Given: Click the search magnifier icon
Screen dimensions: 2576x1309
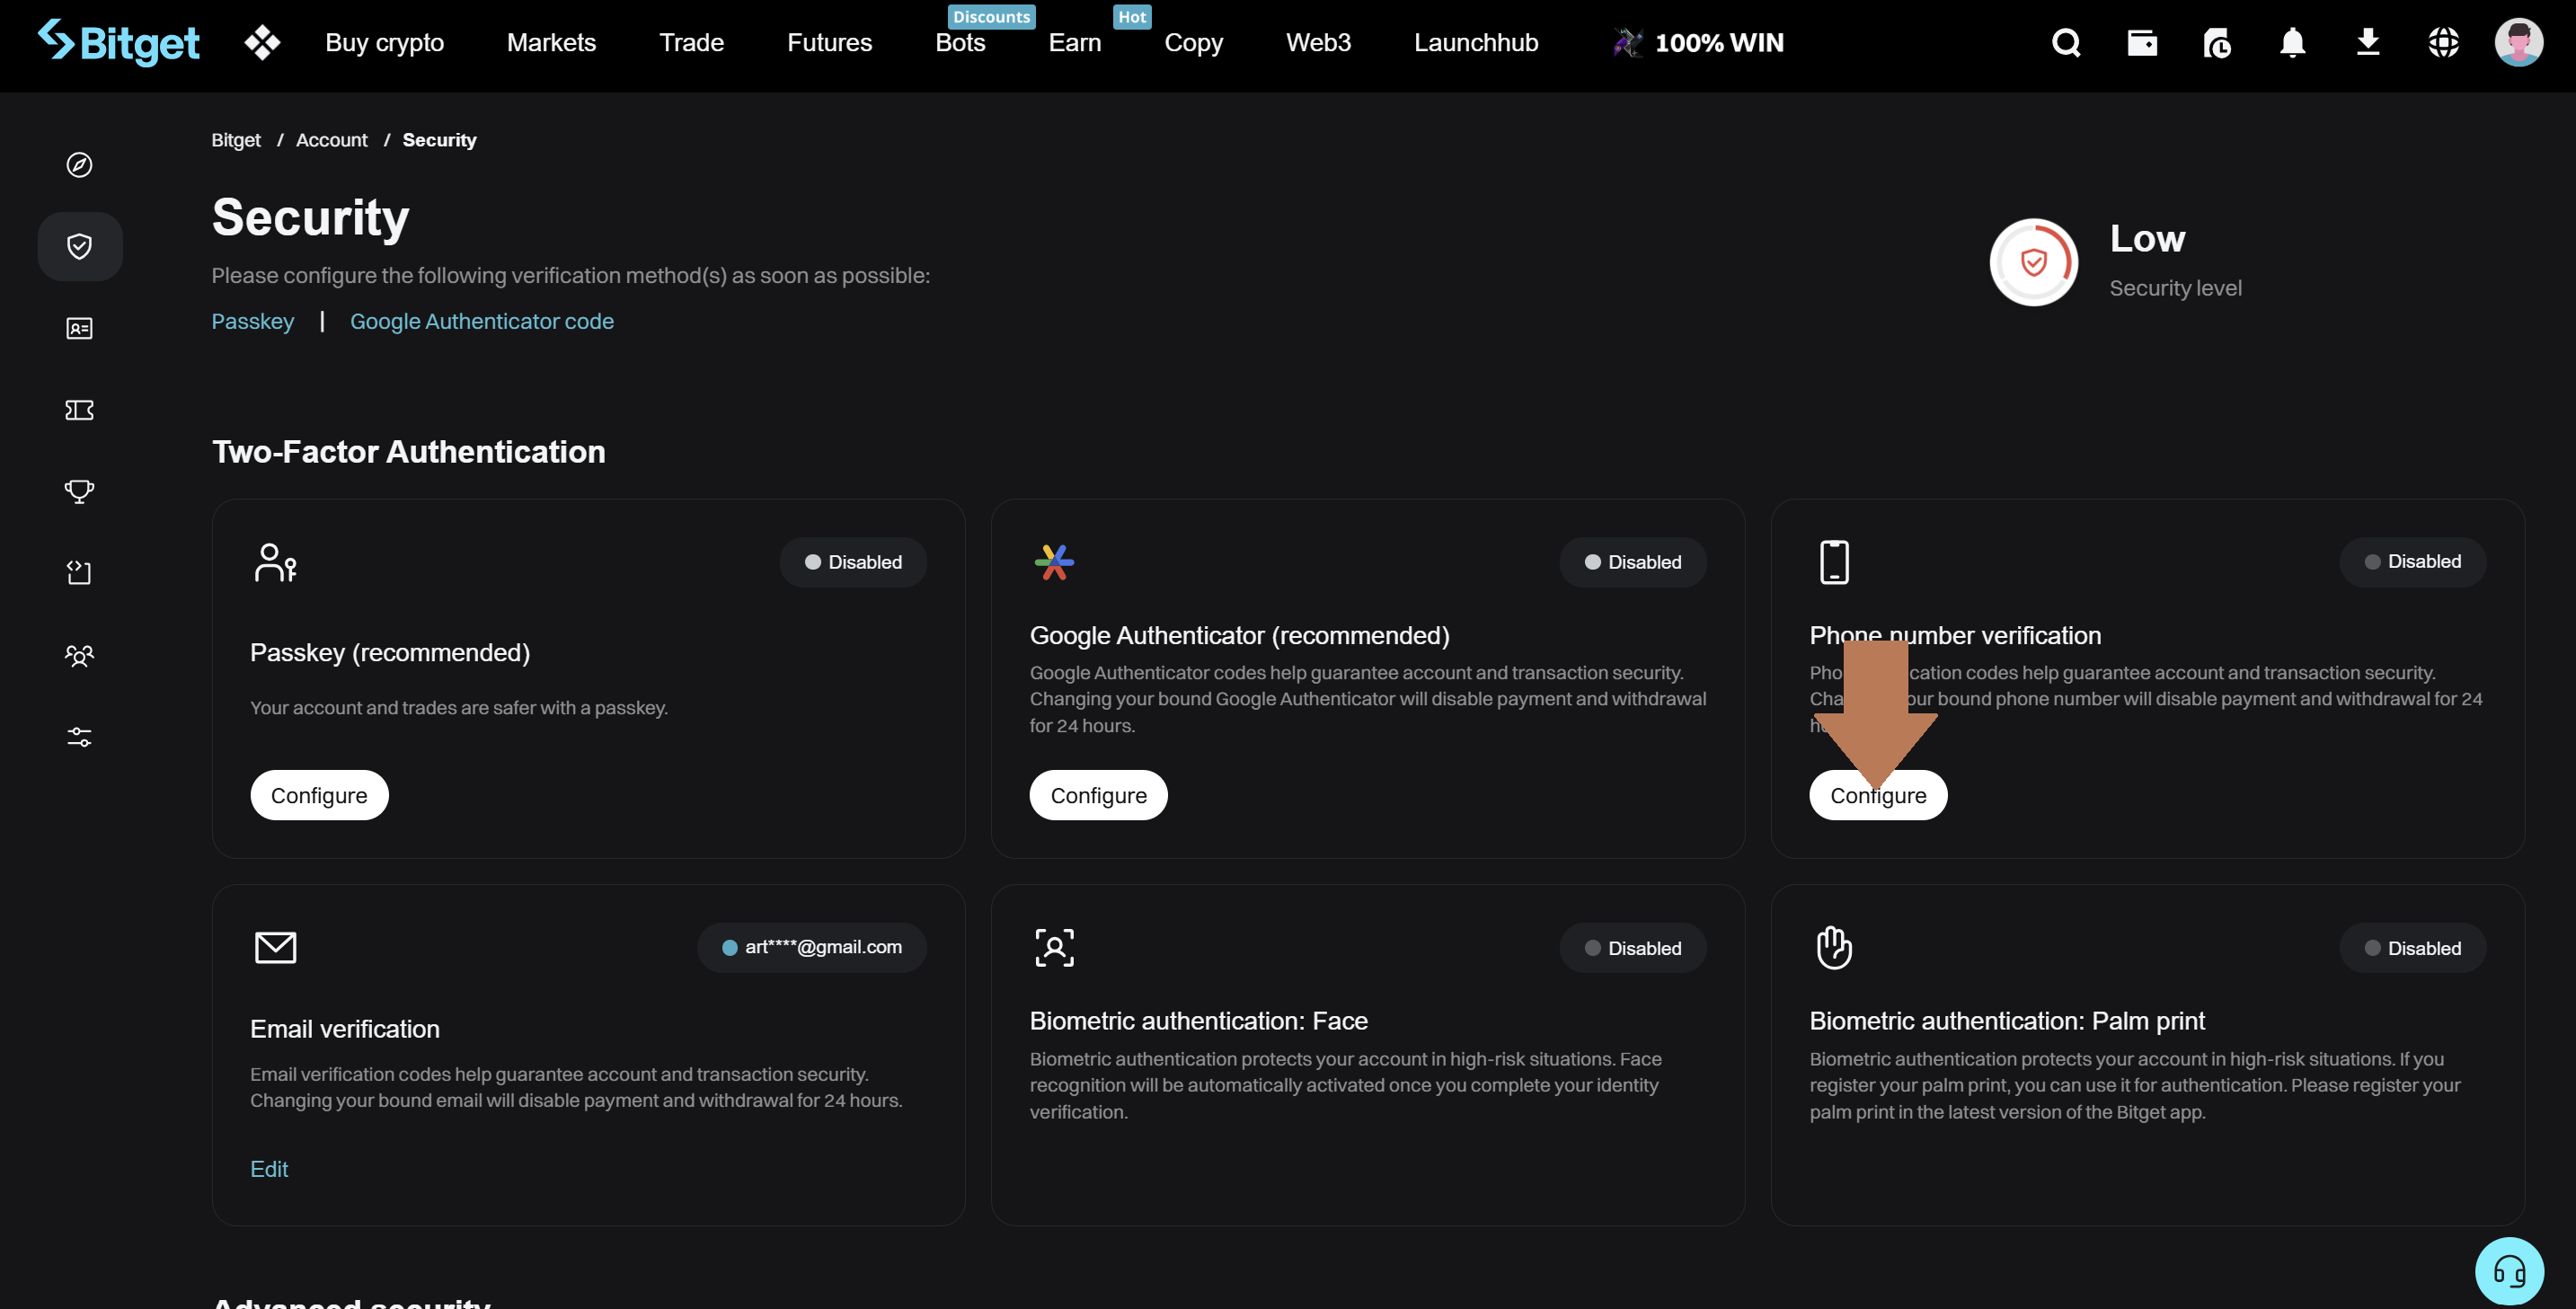Looking at the screenshot, I should tap(2066, 43).
